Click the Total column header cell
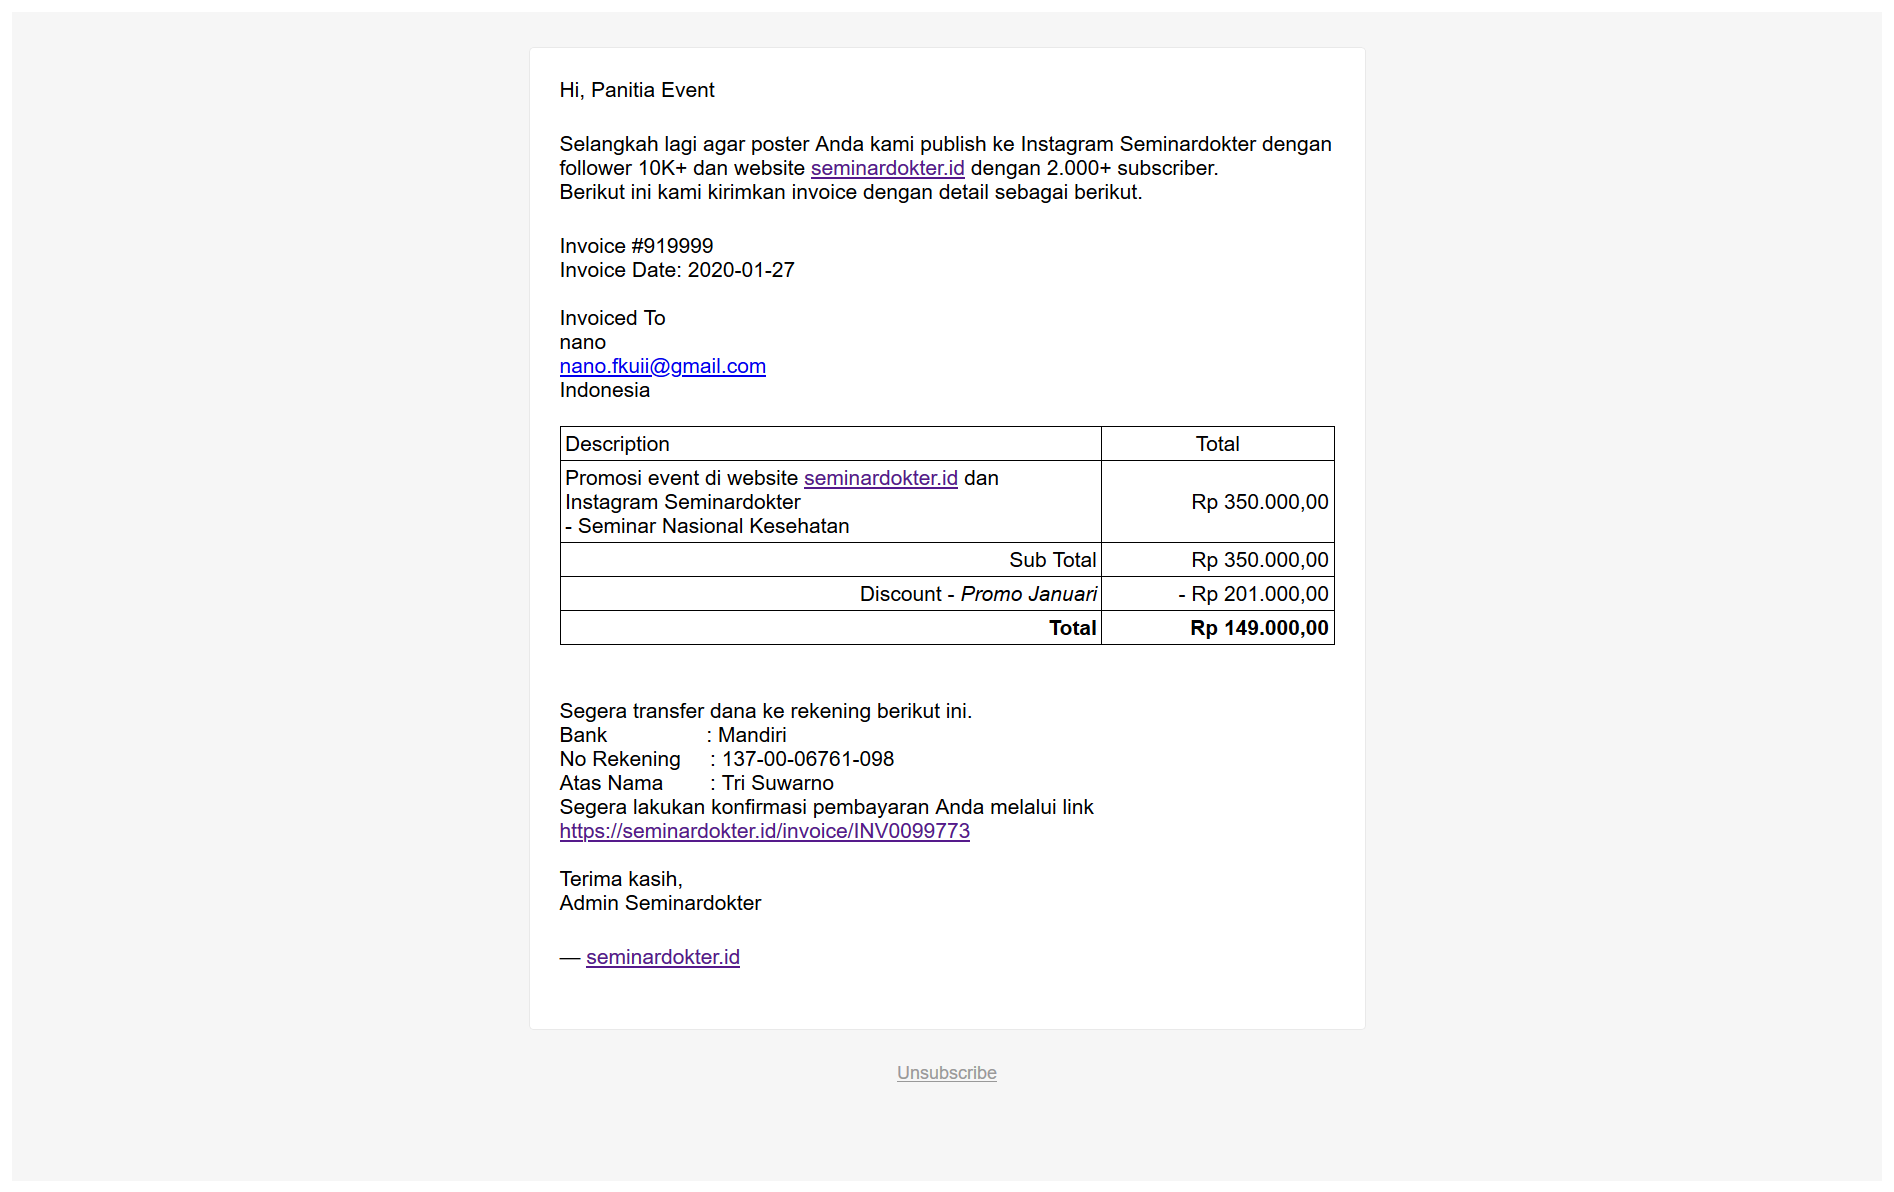The height and width of the screenshot is (1192, 1894). [x=1217, y=444]
